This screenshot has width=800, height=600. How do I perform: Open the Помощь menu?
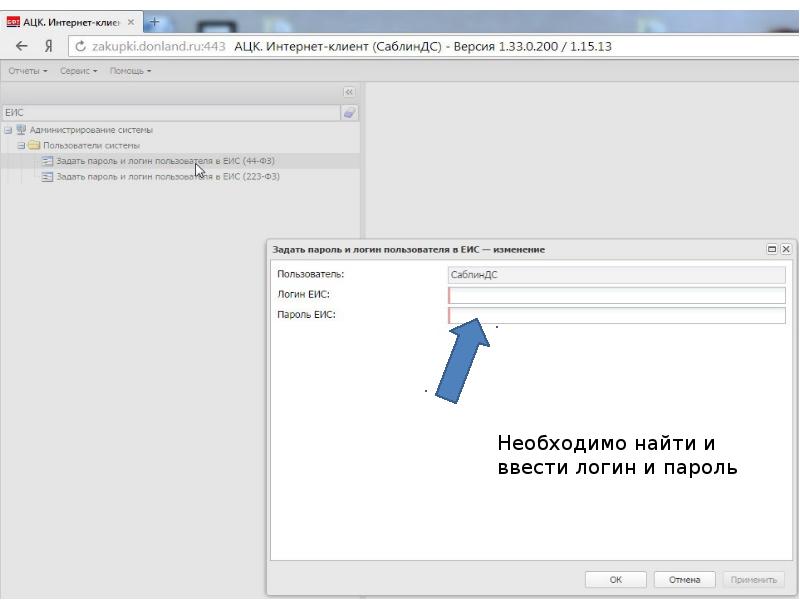131,71
